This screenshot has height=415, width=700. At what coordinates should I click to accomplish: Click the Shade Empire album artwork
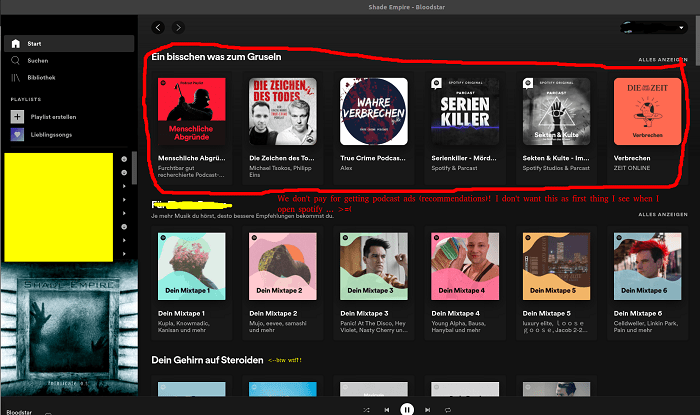[69, 329]
